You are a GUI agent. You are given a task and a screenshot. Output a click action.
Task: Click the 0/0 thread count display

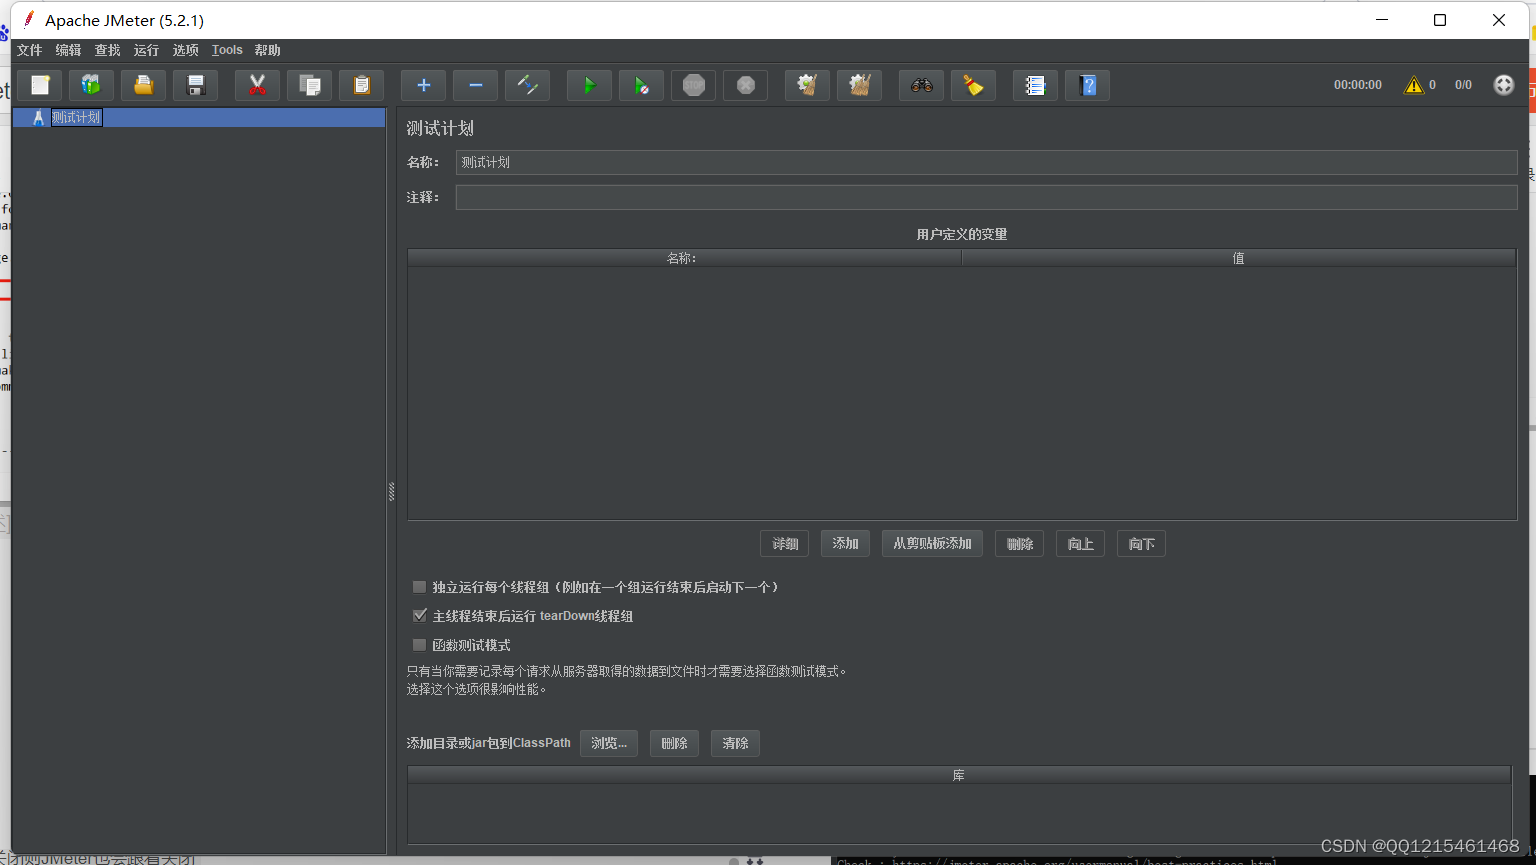point(1463,85)
